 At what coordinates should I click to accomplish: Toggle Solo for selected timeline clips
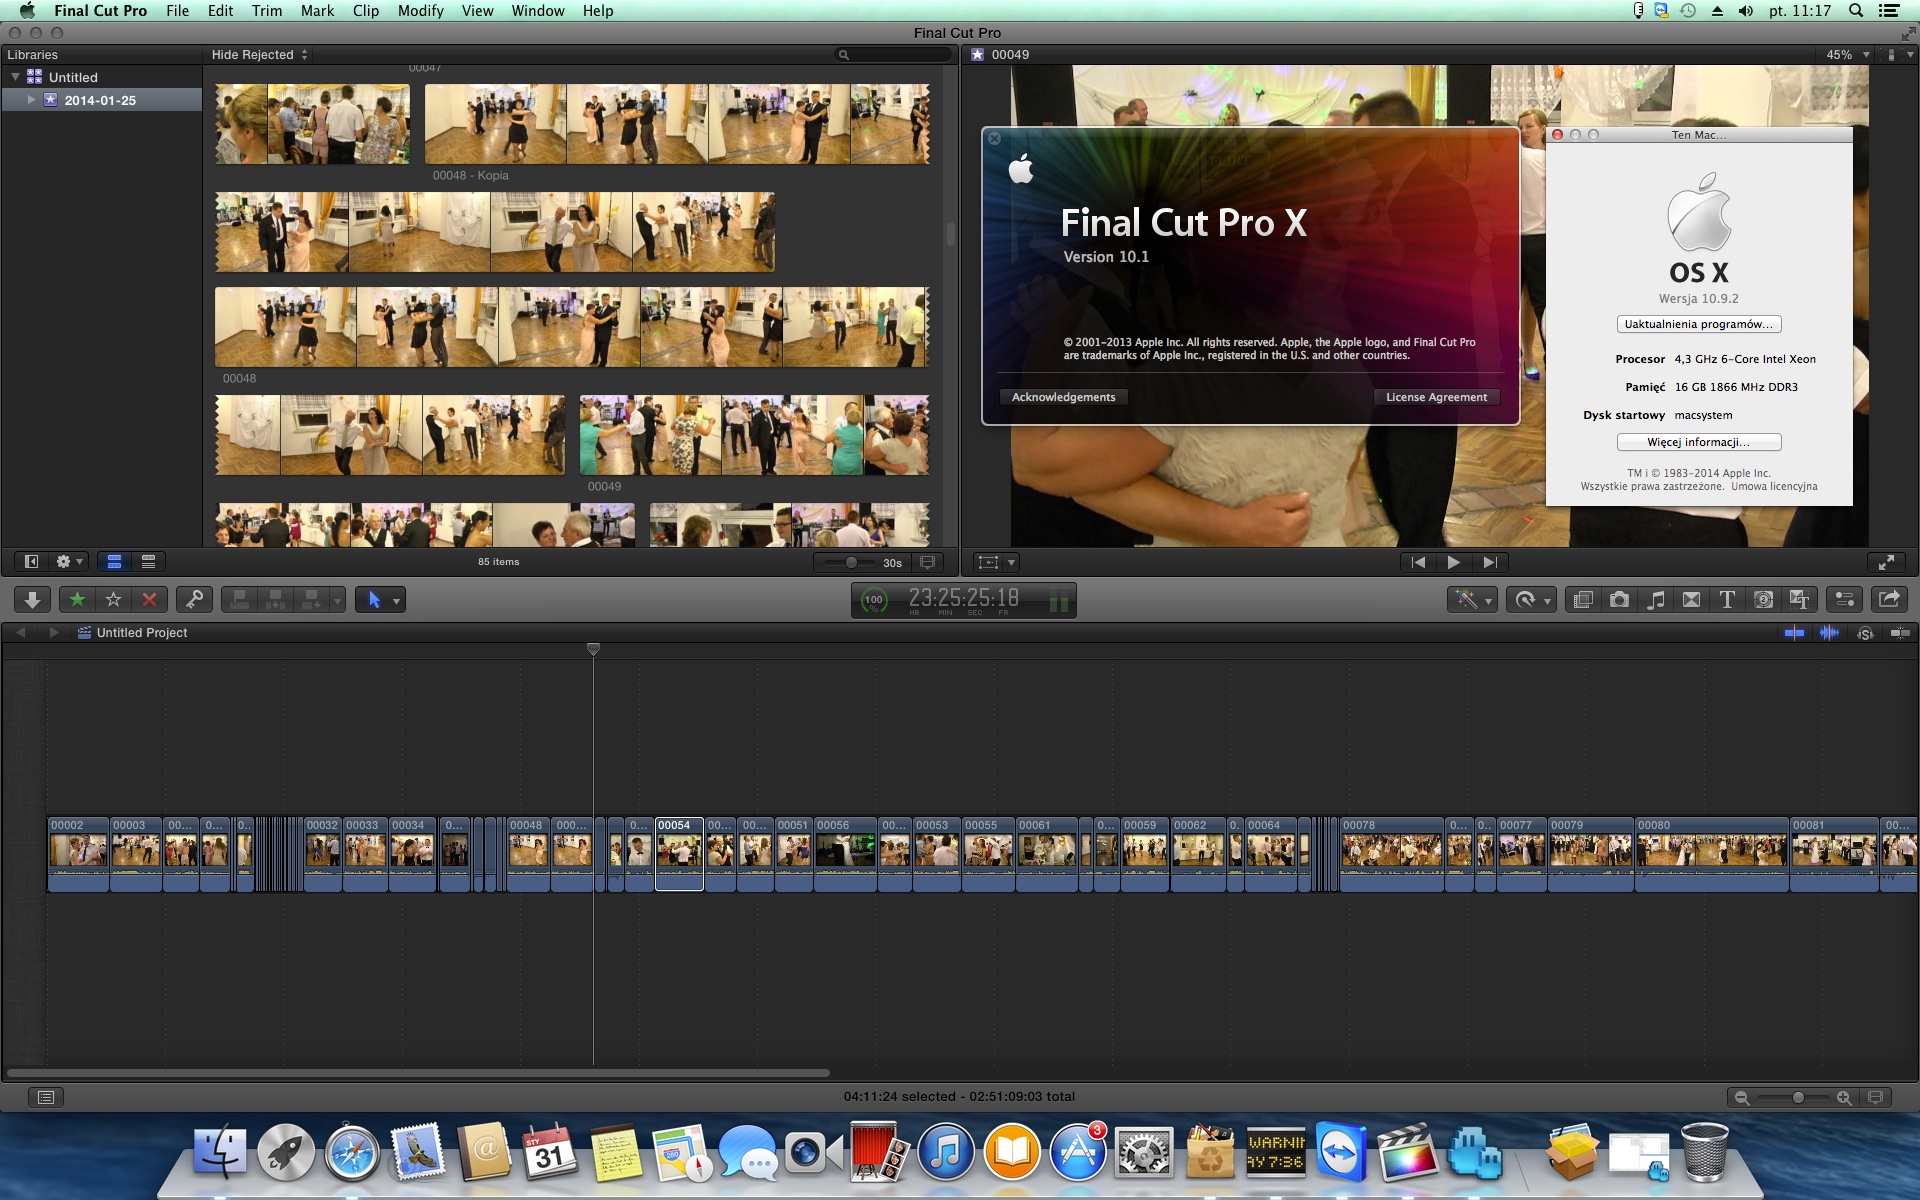pyautogui.click(x=1865, y=633)
